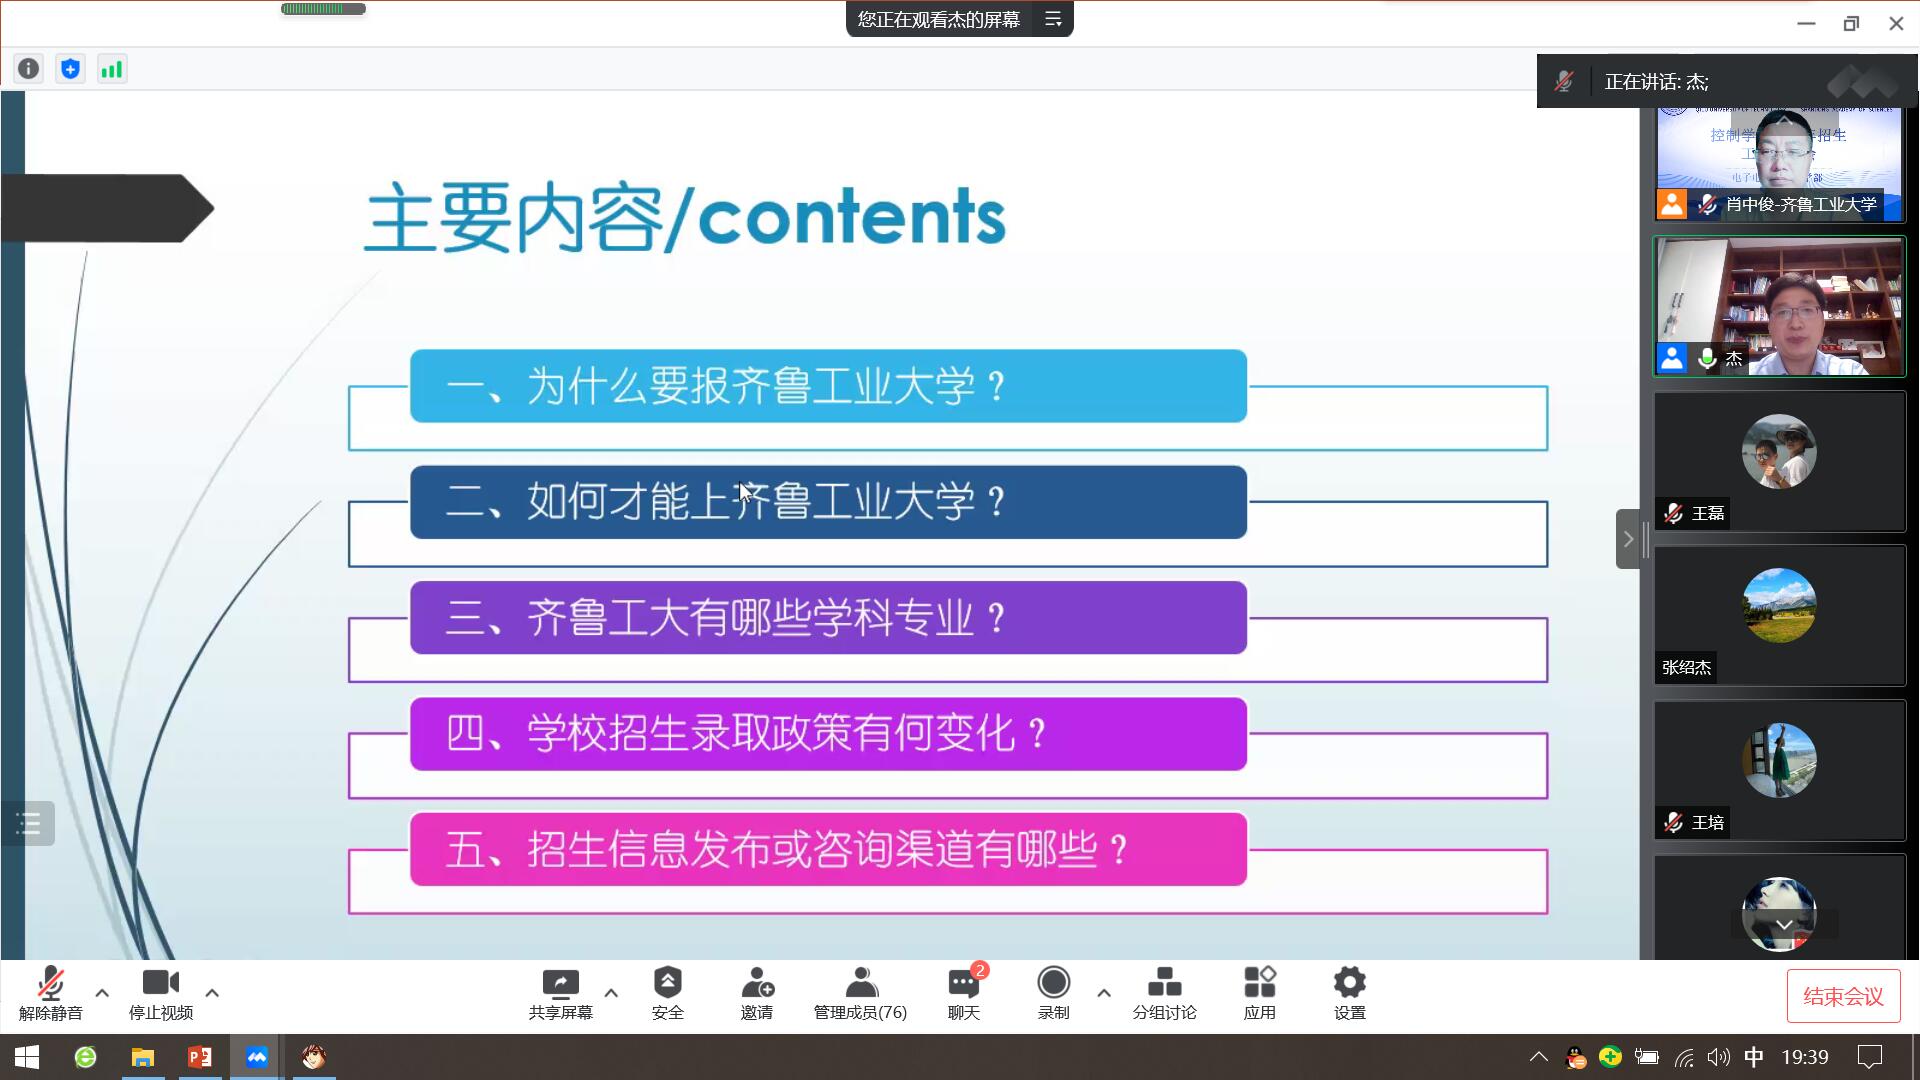Click slide item 一、为什么要报齐鲁工业大学？

[x=828, y=386]
